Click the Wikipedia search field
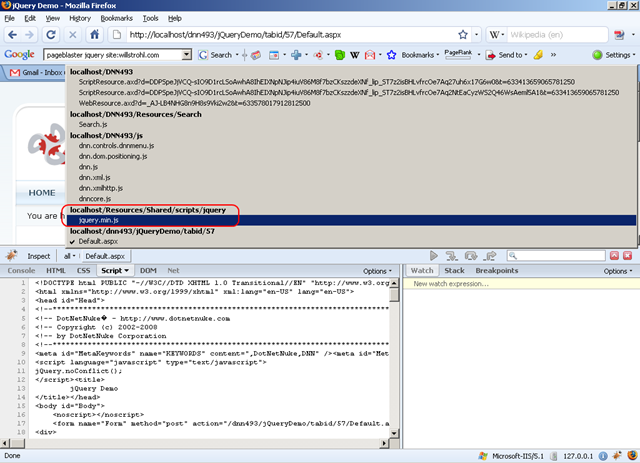The image size is (640, 463). tap(557, 35)
